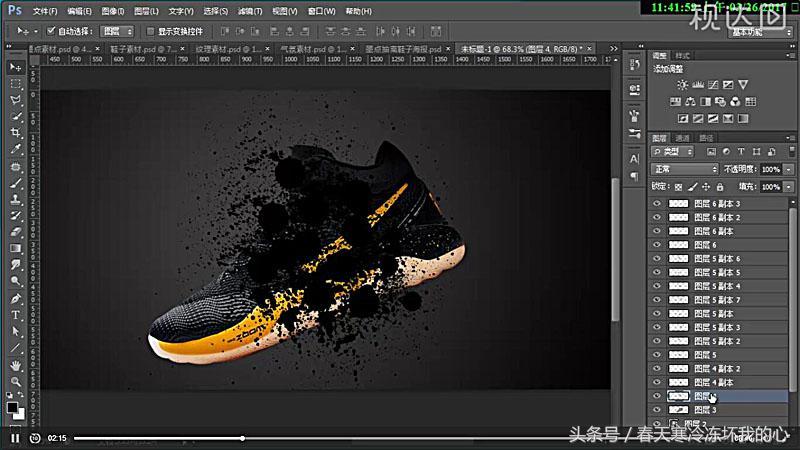Switch to the 鞋子素材.psd tab
800x450 pixels.
(x=143, y=49)
